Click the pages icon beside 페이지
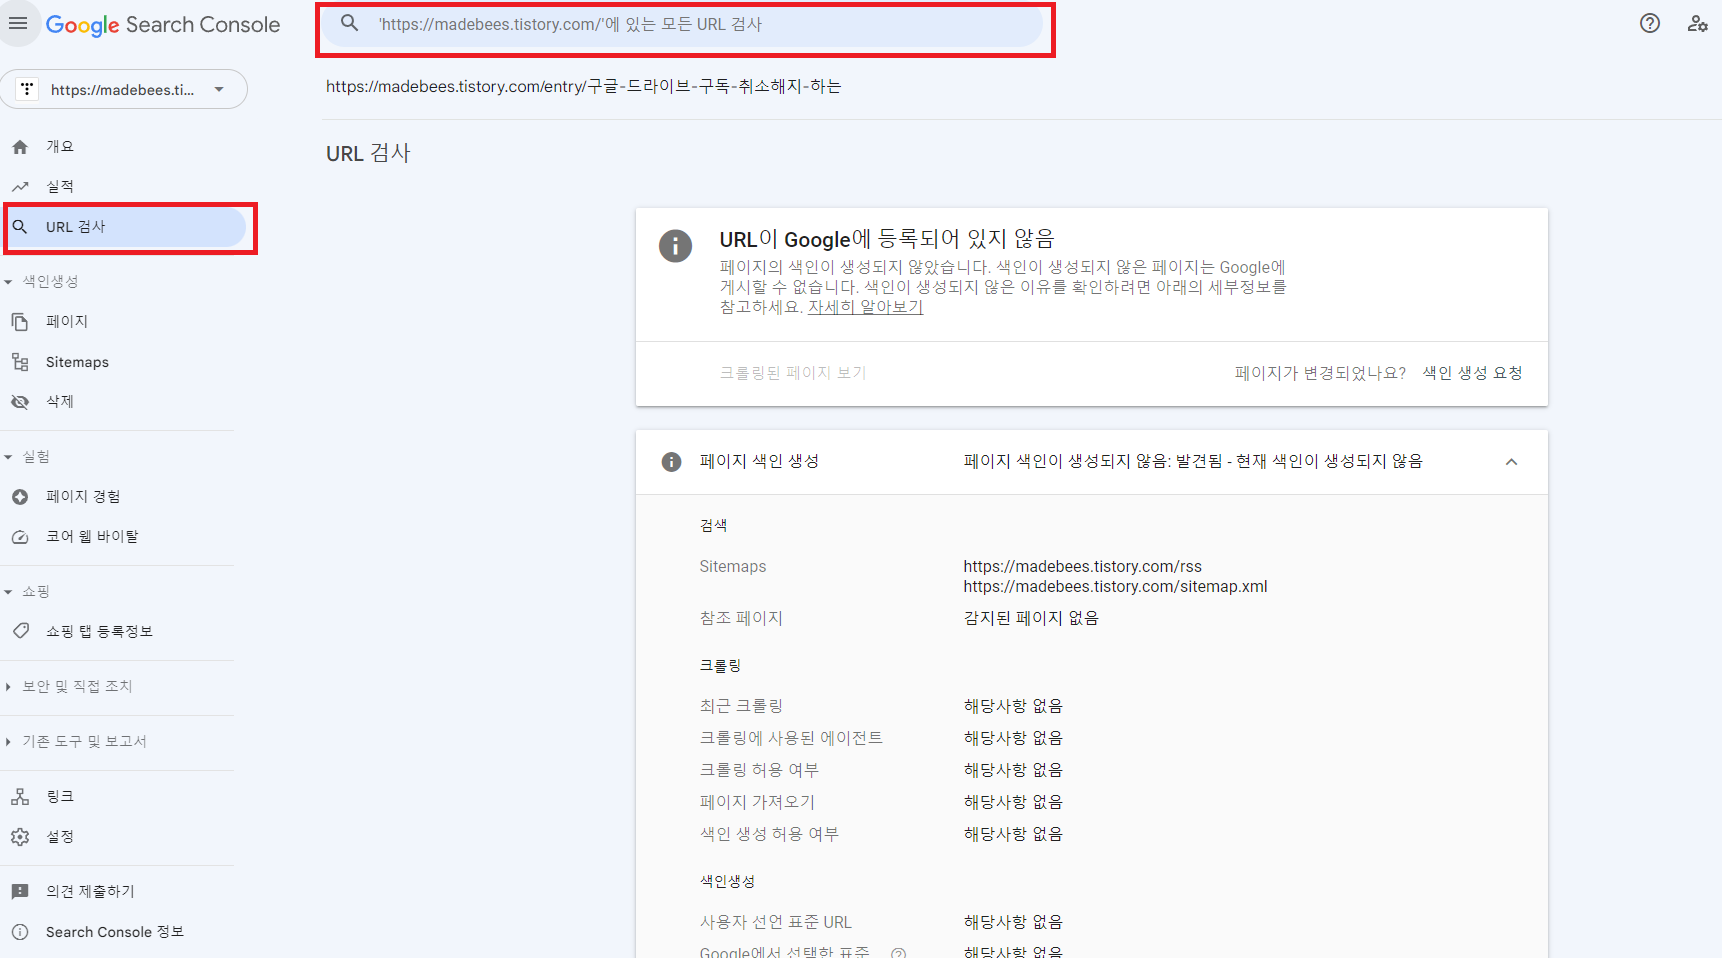 (20, 322)
